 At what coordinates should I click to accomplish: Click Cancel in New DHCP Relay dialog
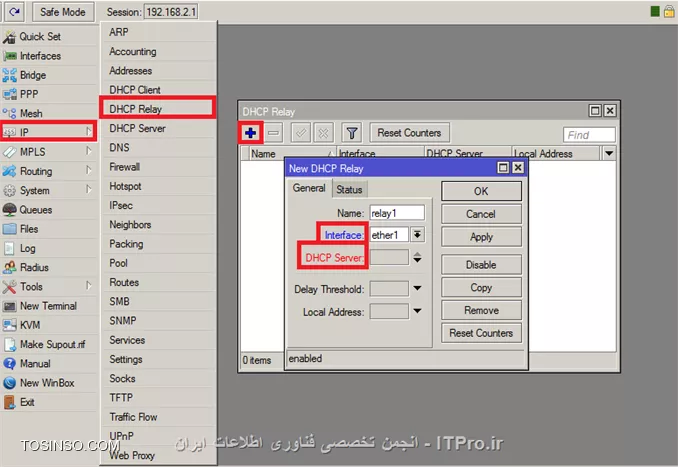(481, 214)
